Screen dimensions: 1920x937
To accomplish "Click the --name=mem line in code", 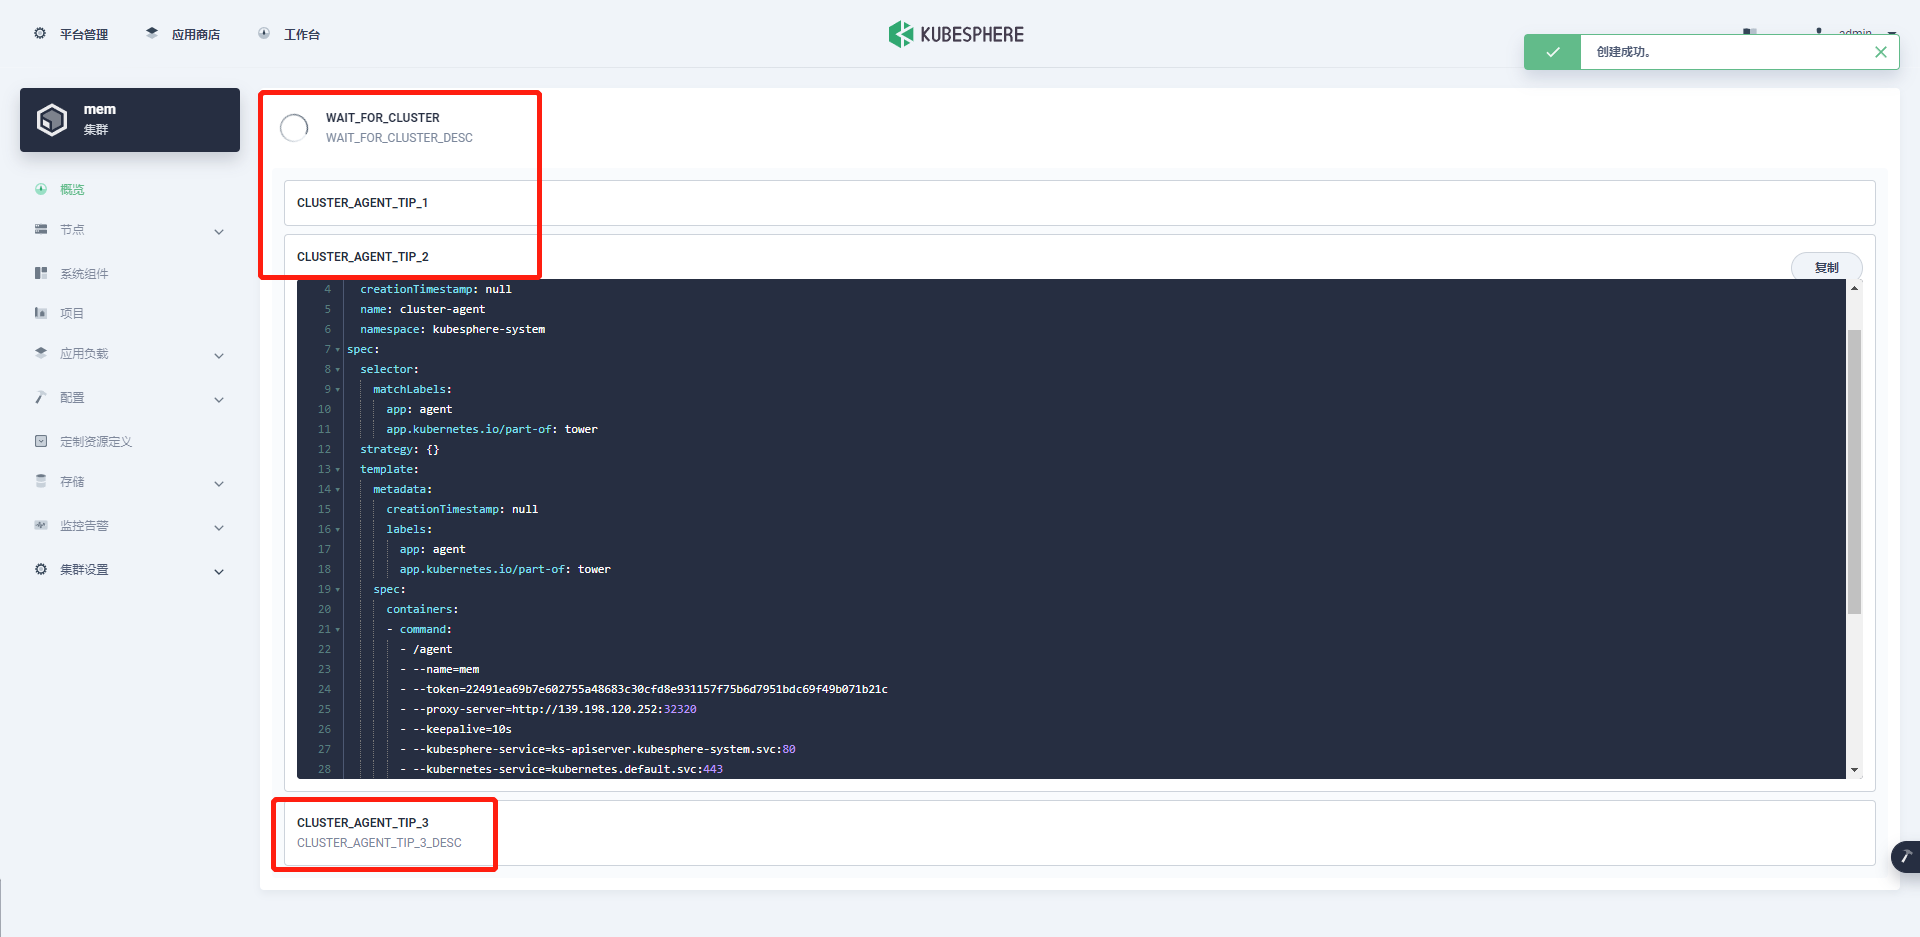I will (439, 669).
